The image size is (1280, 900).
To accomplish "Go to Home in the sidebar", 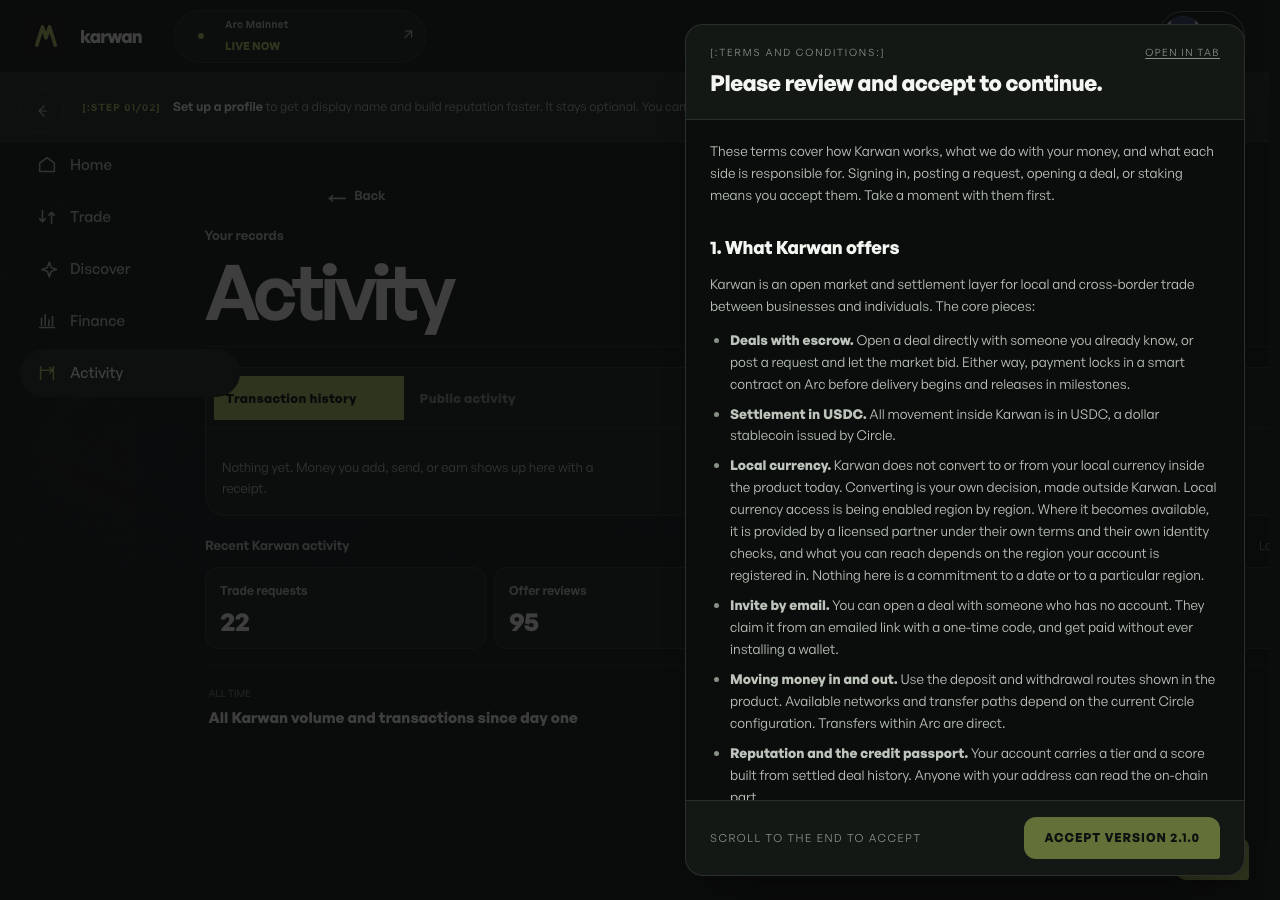I will (x=90, y=165).
